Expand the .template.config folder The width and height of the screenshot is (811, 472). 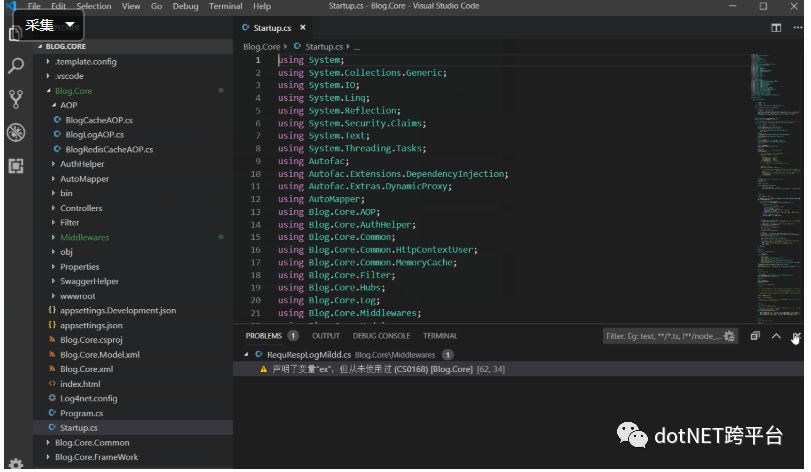48,62
